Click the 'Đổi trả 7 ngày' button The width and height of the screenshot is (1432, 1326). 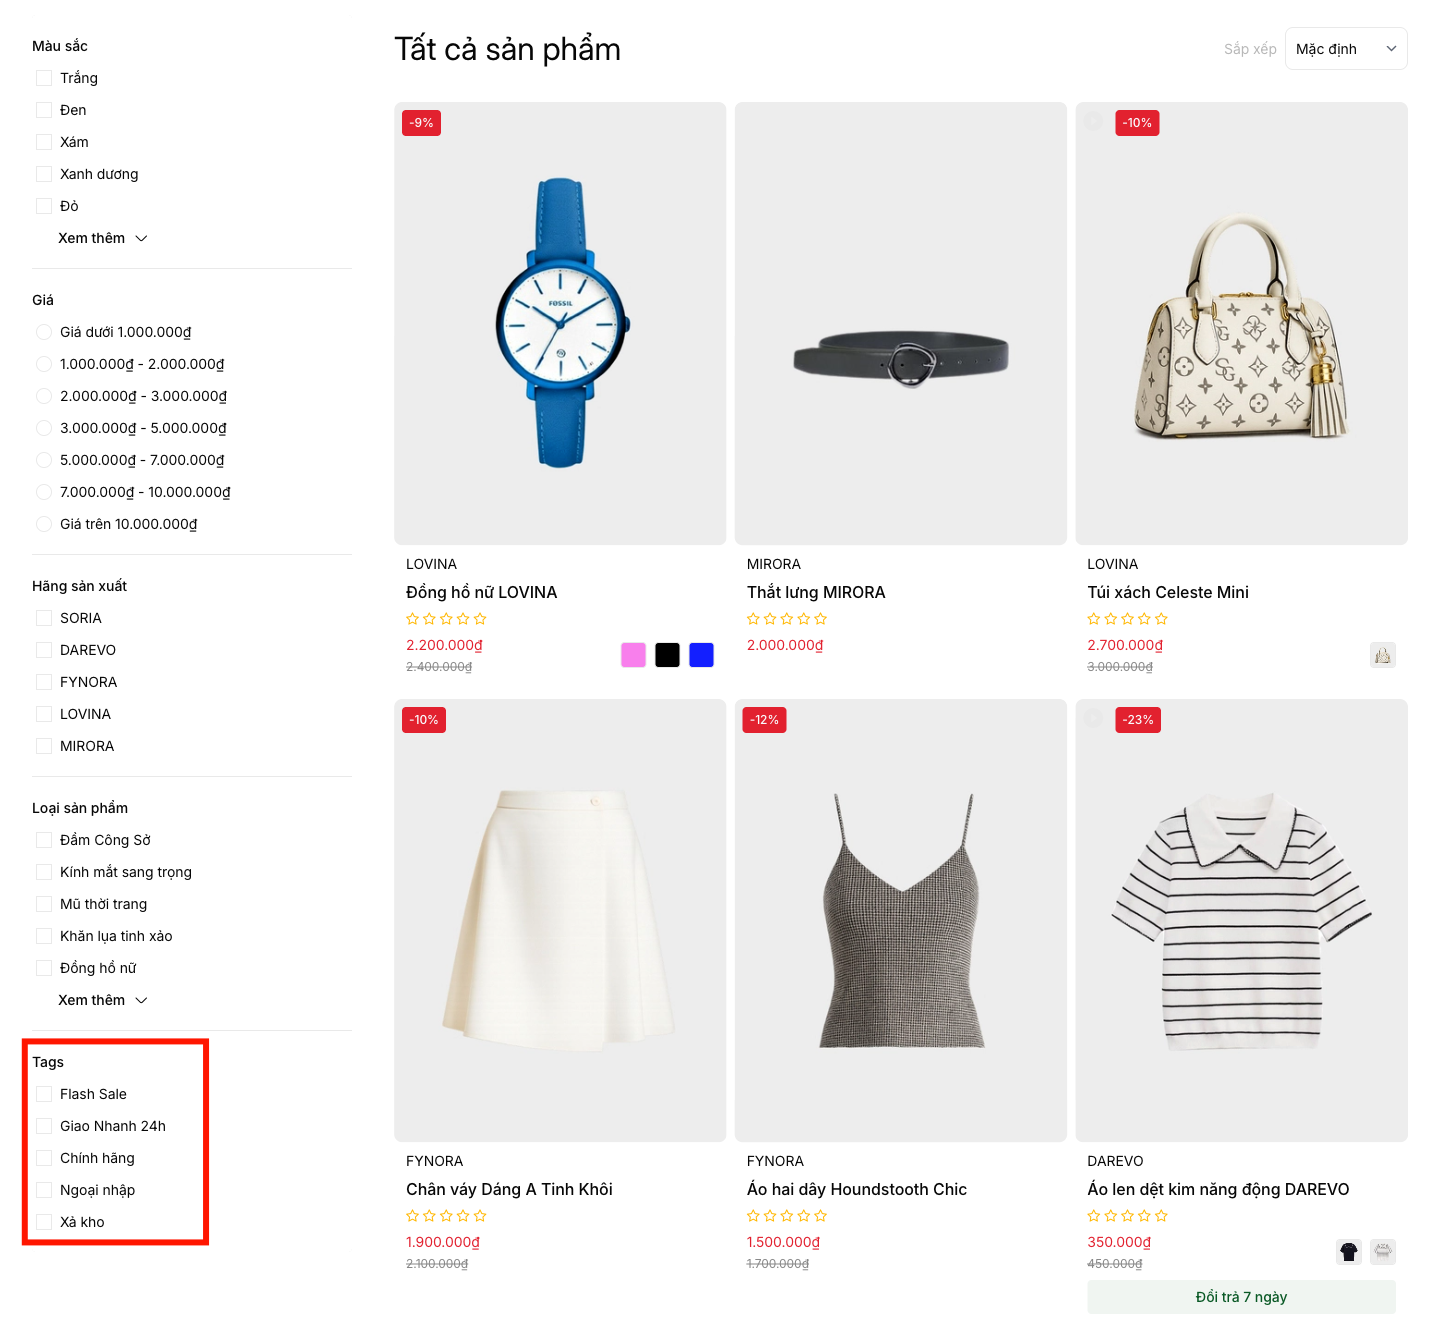click(x=1240, y=1297)
